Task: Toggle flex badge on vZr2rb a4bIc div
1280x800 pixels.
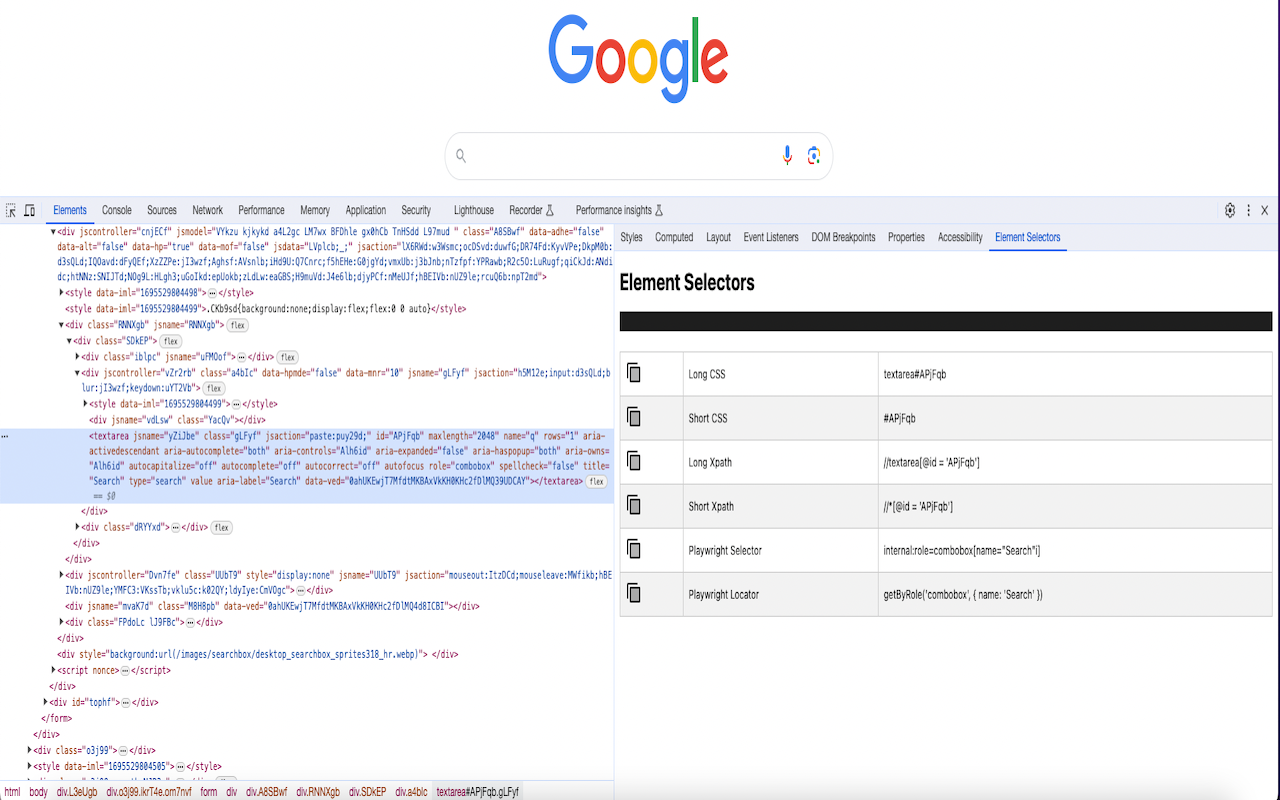Action: (214, 388)
